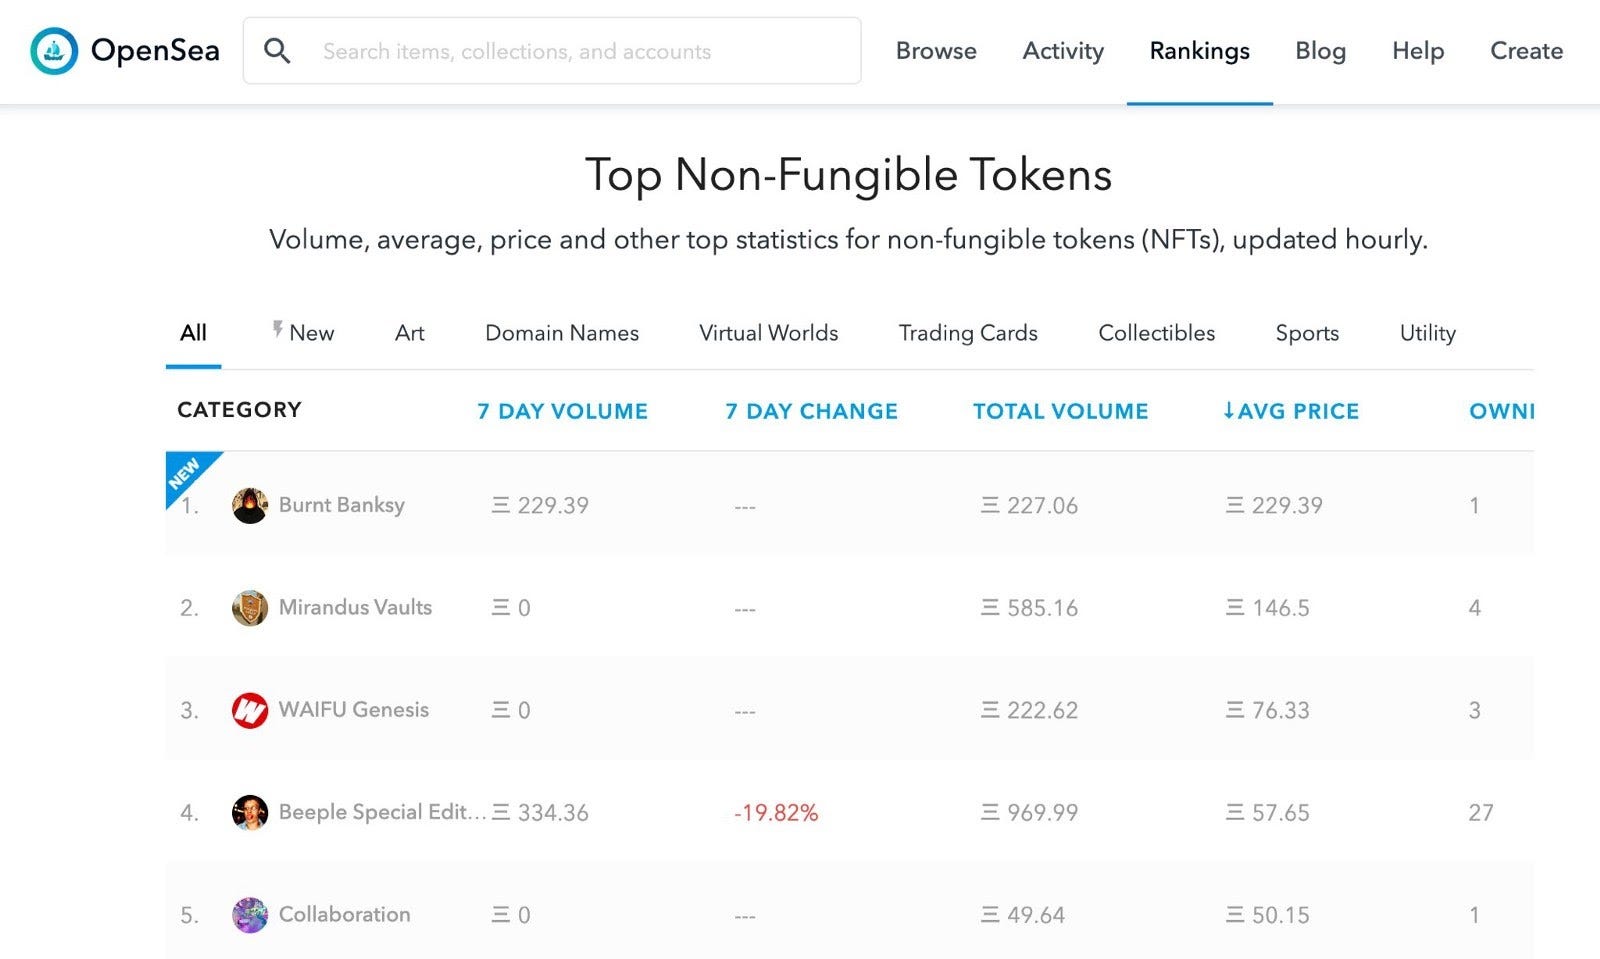The width and height of the screenshot is (1600, 959).
Task: Sort rankings by 7 Day Change
Action: coord(811,411)
